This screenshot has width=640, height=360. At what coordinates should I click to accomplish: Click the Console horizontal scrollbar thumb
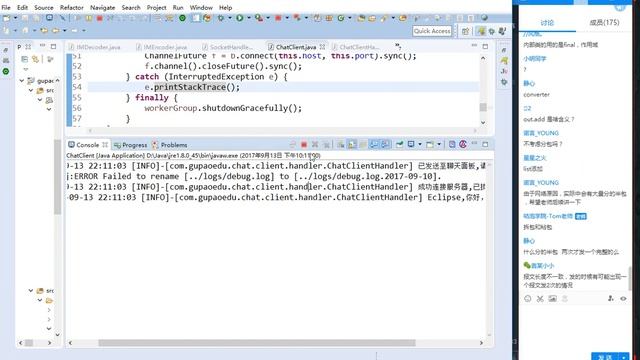click(x=257, y=343)
